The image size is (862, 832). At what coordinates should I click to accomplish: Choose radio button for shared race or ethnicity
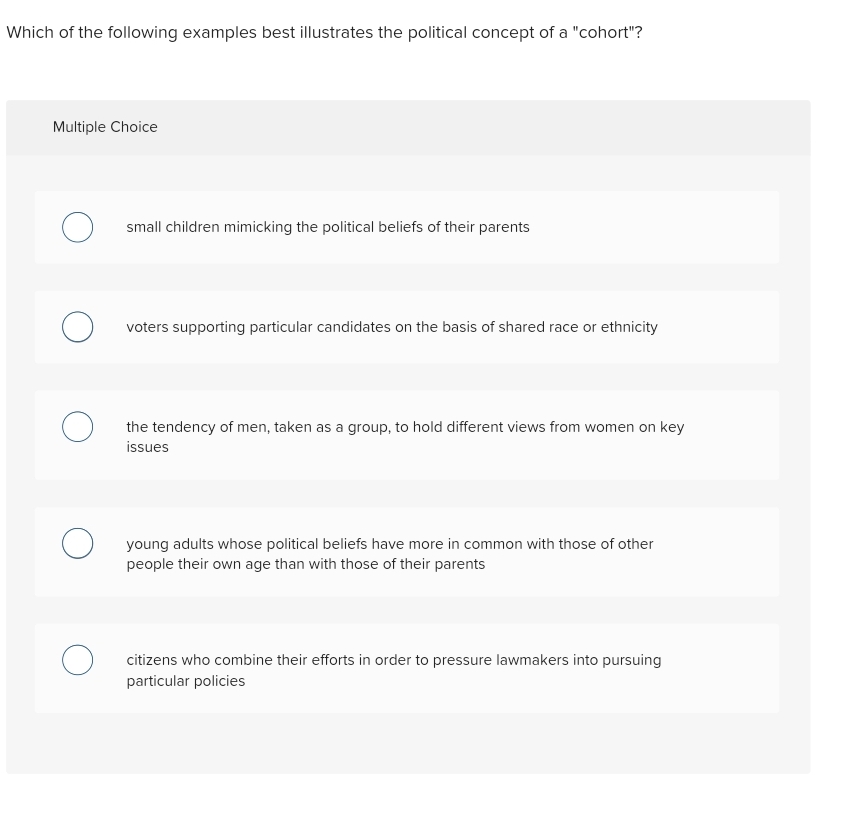tap(78, 327)
